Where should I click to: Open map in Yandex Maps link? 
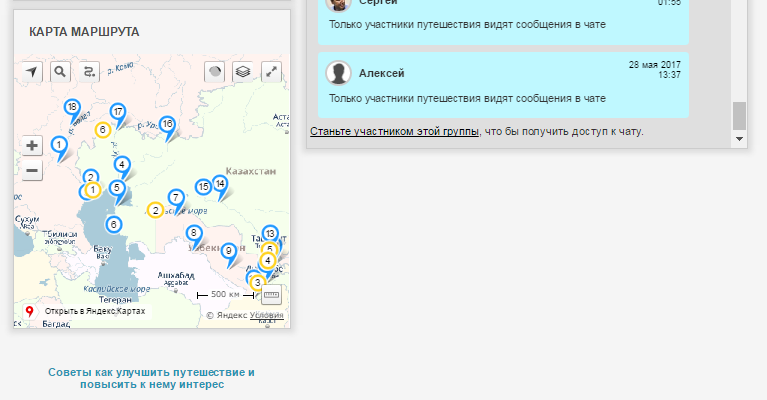click(x=94, y=312)
